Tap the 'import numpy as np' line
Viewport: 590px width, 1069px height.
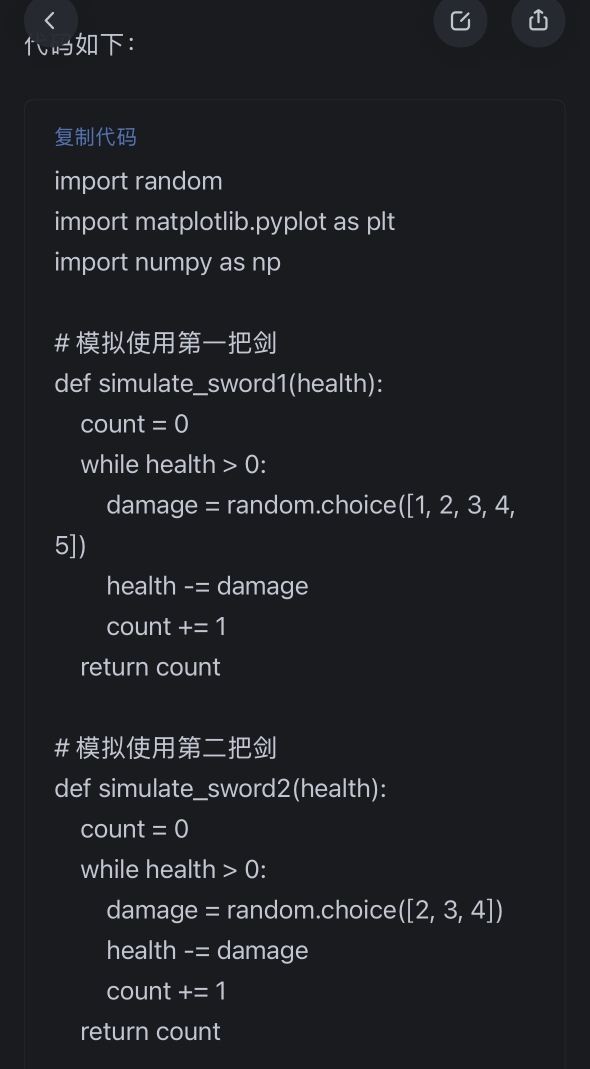click(167, 262)
